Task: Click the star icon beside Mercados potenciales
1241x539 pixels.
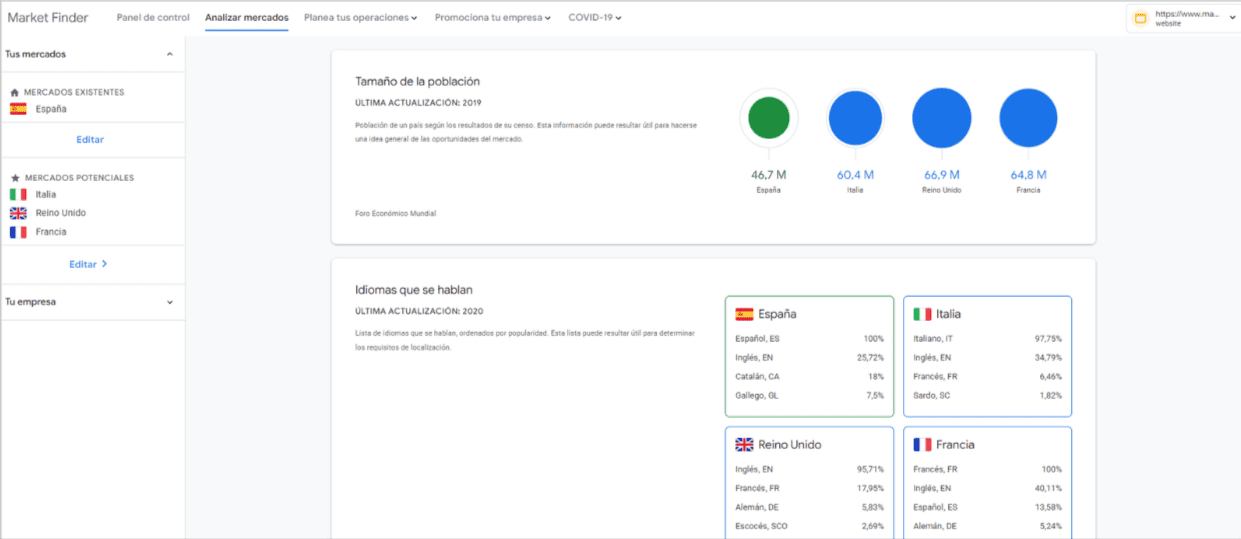Action: point(14,178)
